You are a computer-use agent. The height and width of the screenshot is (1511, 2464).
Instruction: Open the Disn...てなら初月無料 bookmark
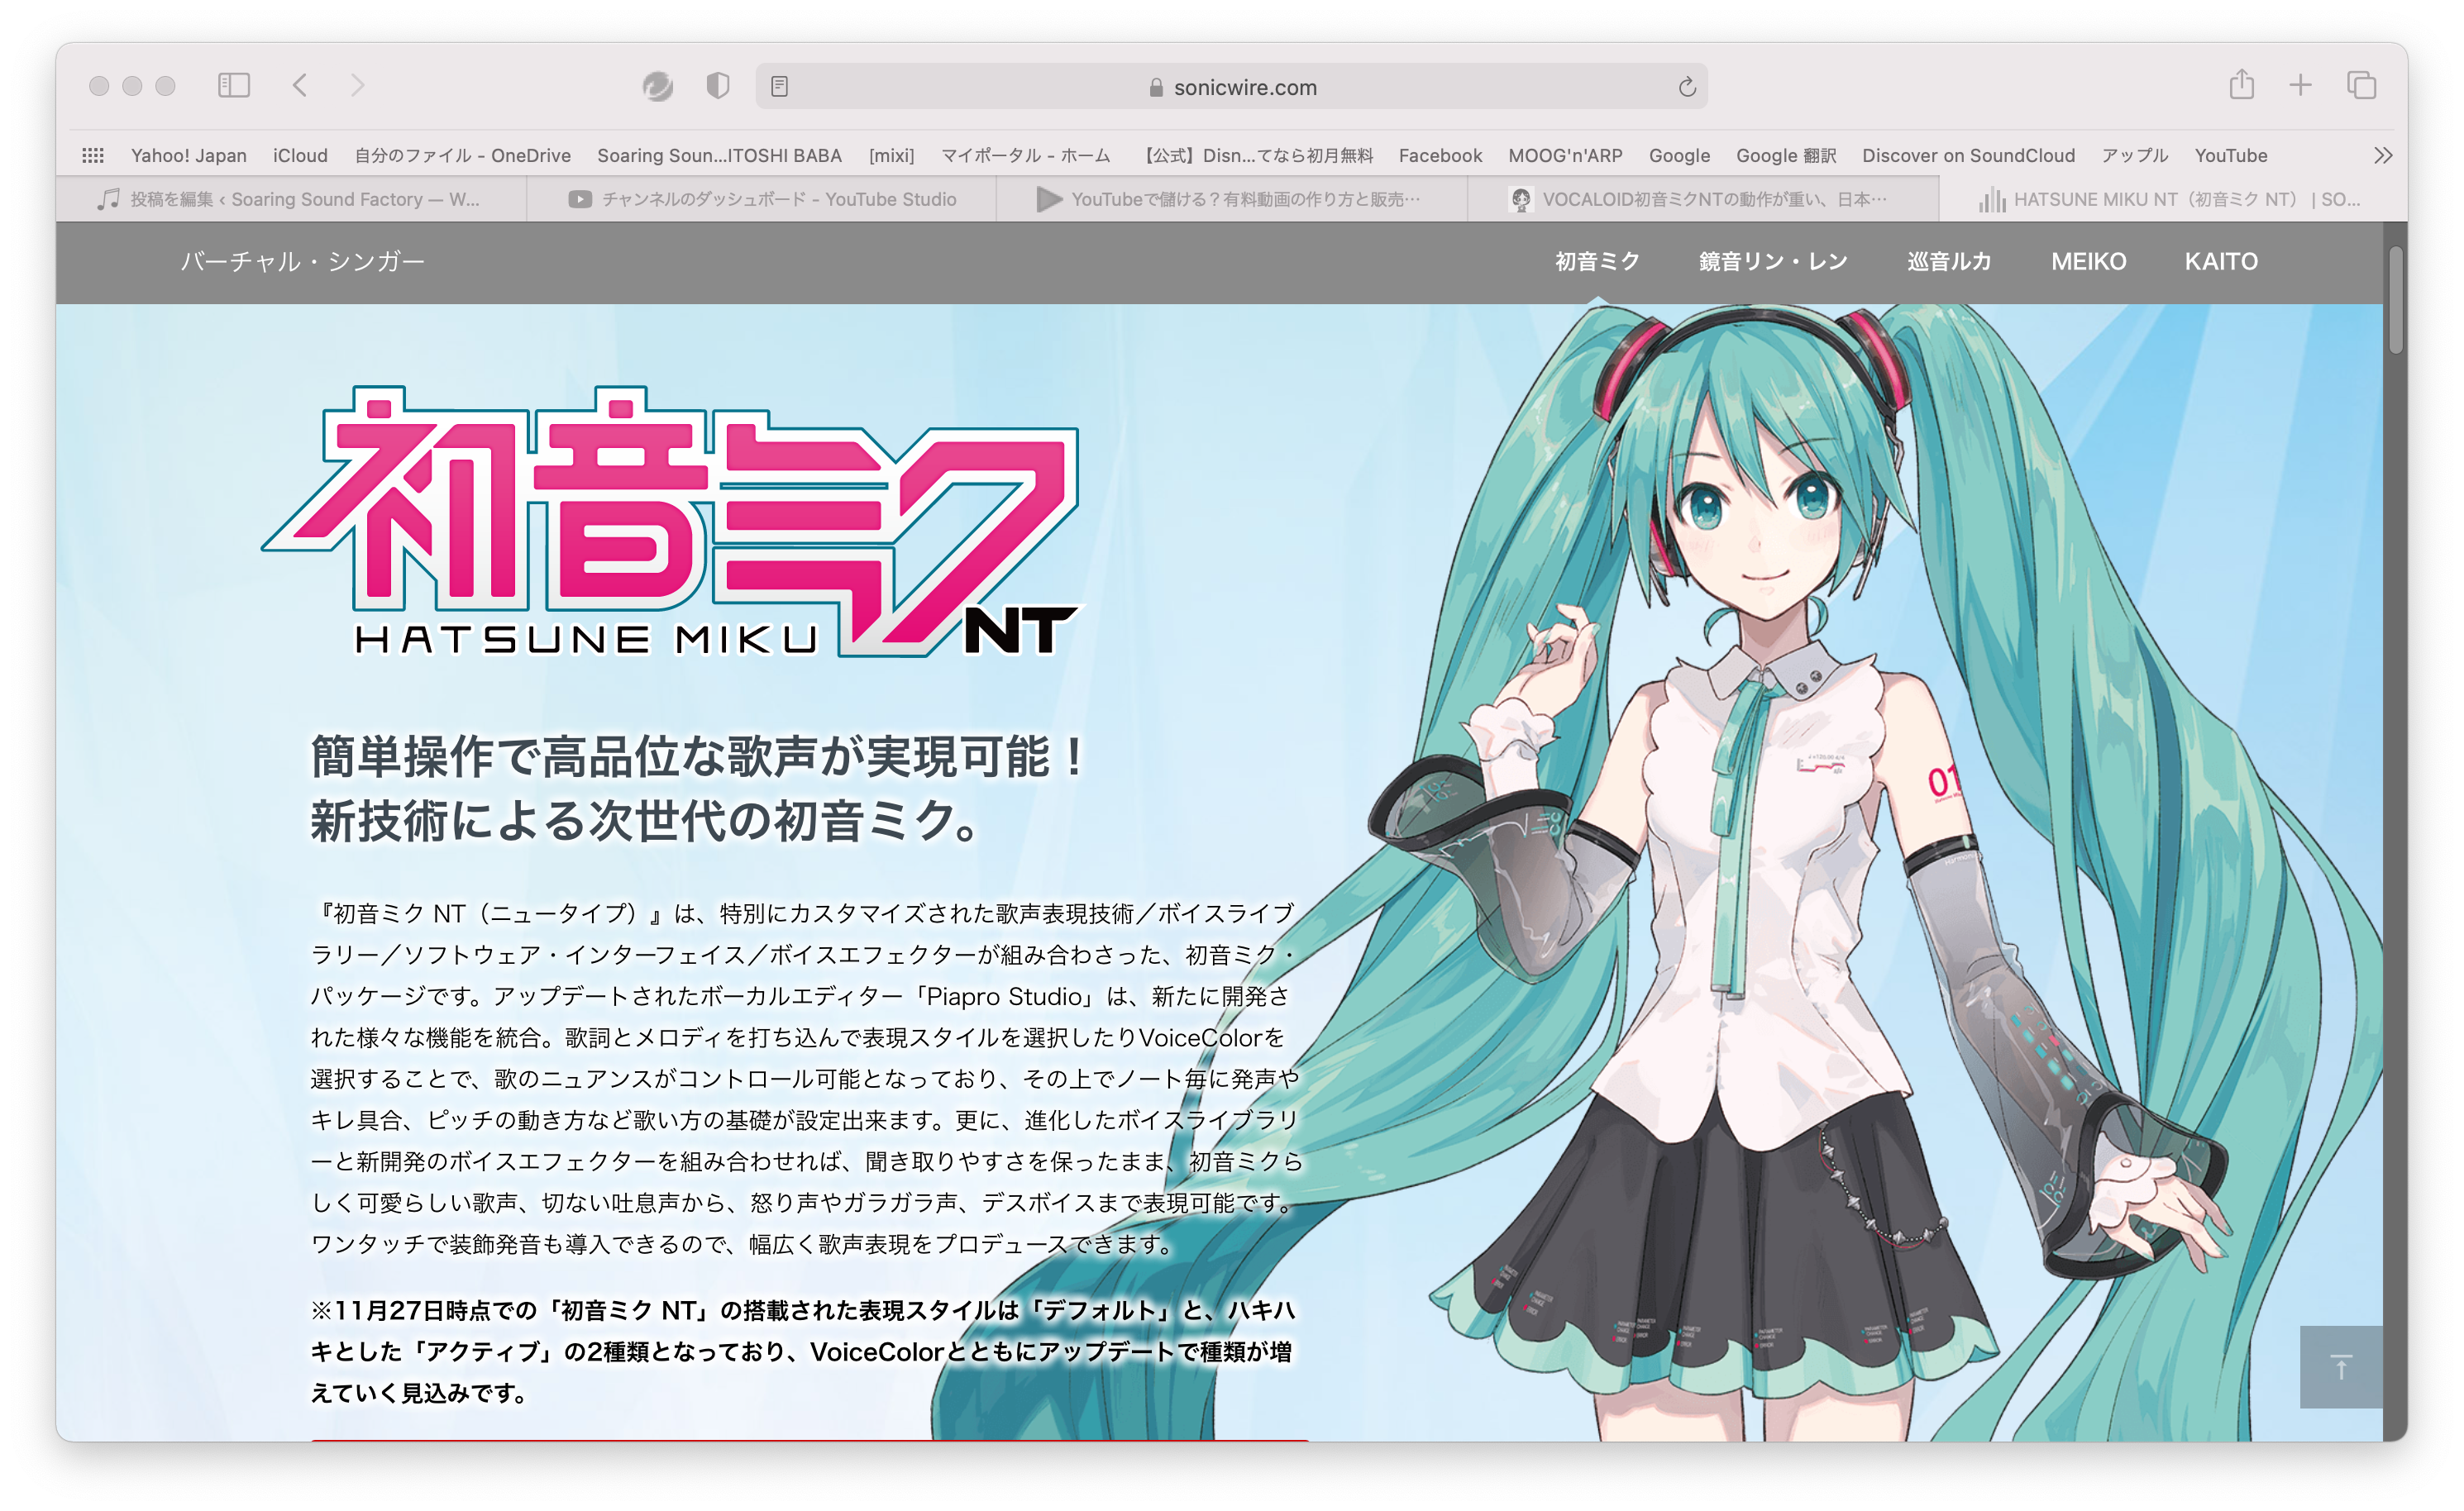[1255, 155]
